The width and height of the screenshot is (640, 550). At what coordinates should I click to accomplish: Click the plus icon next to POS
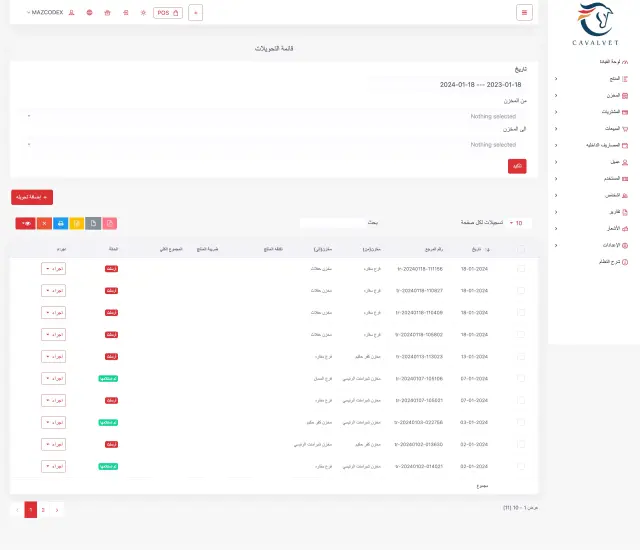point(196,13)
